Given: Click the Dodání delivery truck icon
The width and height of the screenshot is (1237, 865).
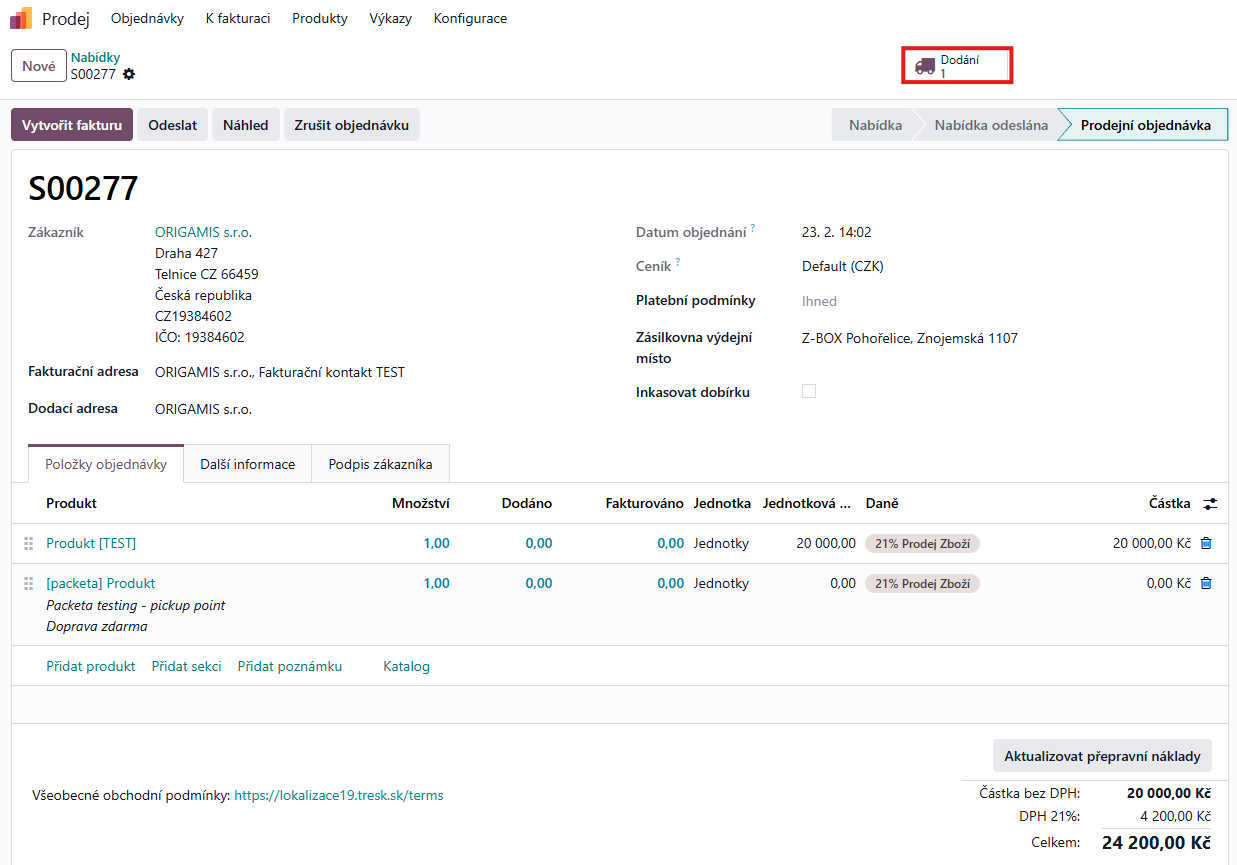Looking at the screenshot, I should (925, 66).
